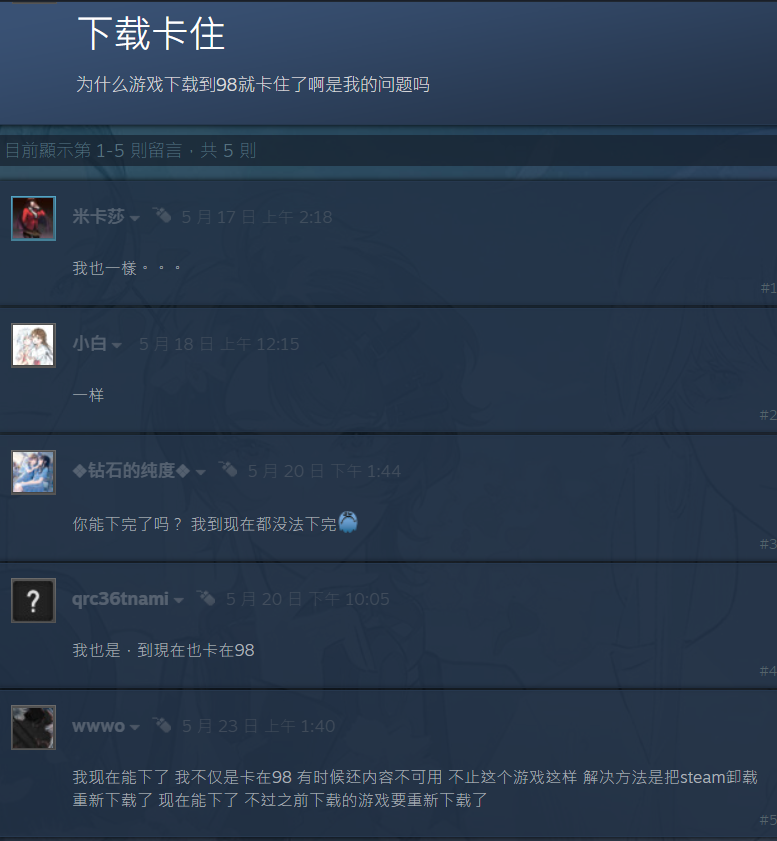Click the blue crying emoticon in comment three
Image resolution: width=777 pixels, height=841 pixels.
tap(348, 522)
